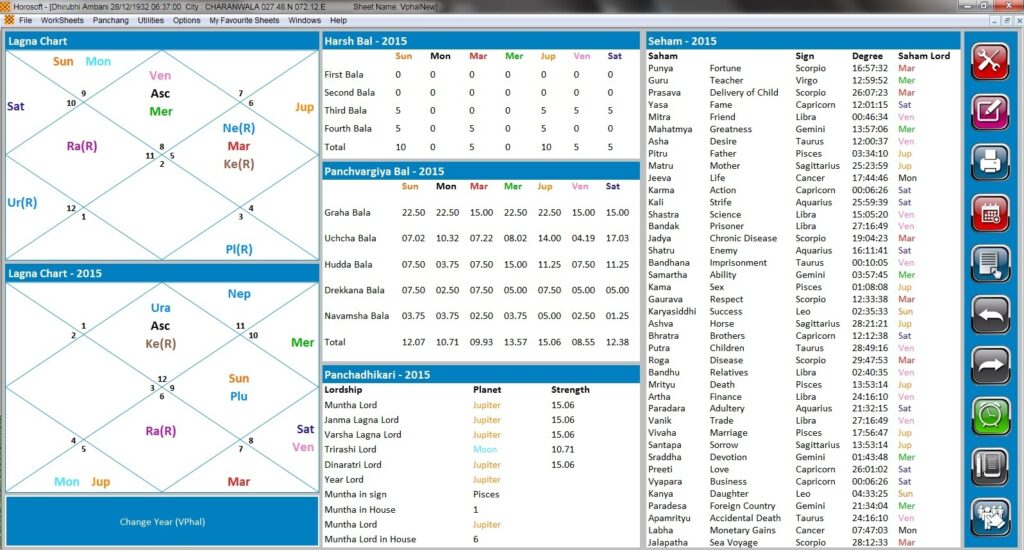
Task: Open the Windows menu
Action: click(304, 20)
